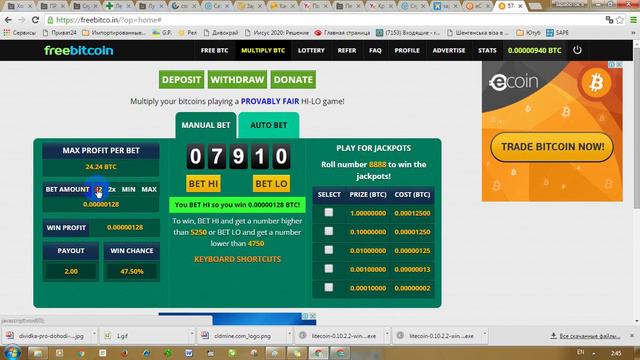
Task: Click the DONATE button
Action: tap(293, 80)
